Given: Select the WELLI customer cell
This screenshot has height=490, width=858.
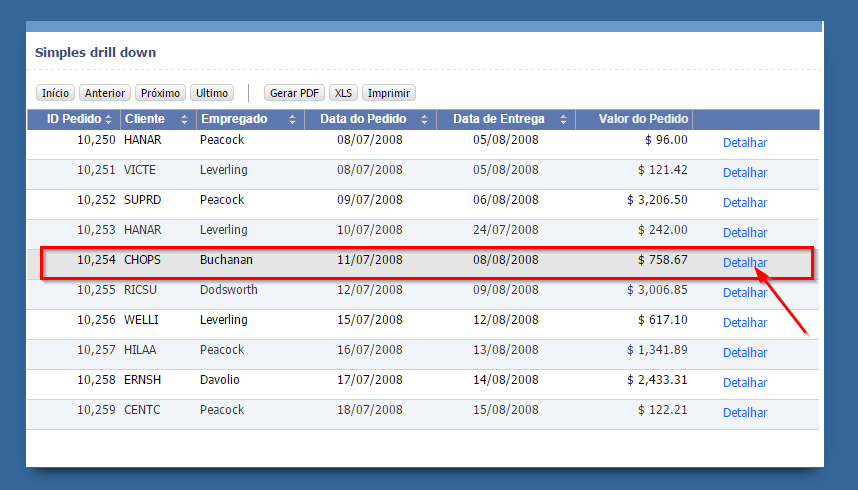Looking at the screenshot, I should (141, 320).
